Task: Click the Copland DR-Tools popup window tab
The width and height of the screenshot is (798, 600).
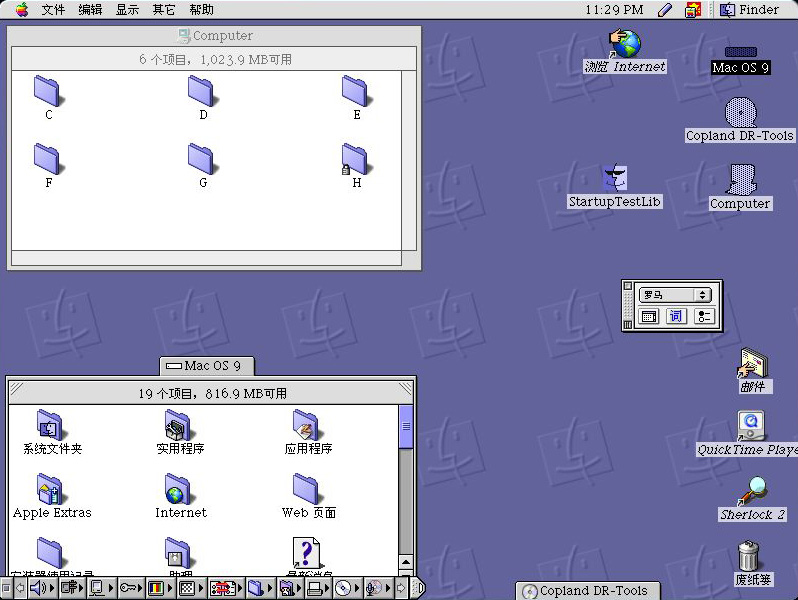Action: 585,591
